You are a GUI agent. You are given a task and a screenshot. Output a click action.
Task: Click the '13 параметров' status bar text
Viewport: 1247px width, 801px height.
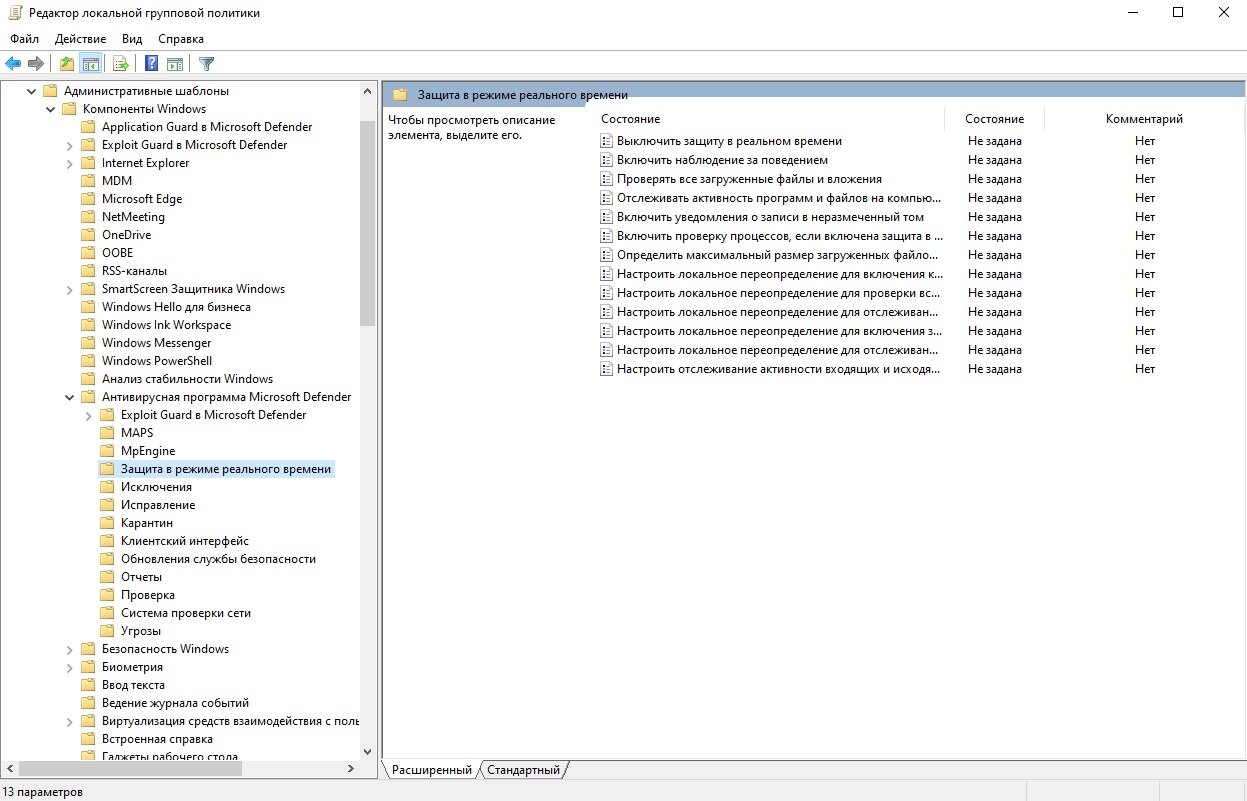(42, 792)
